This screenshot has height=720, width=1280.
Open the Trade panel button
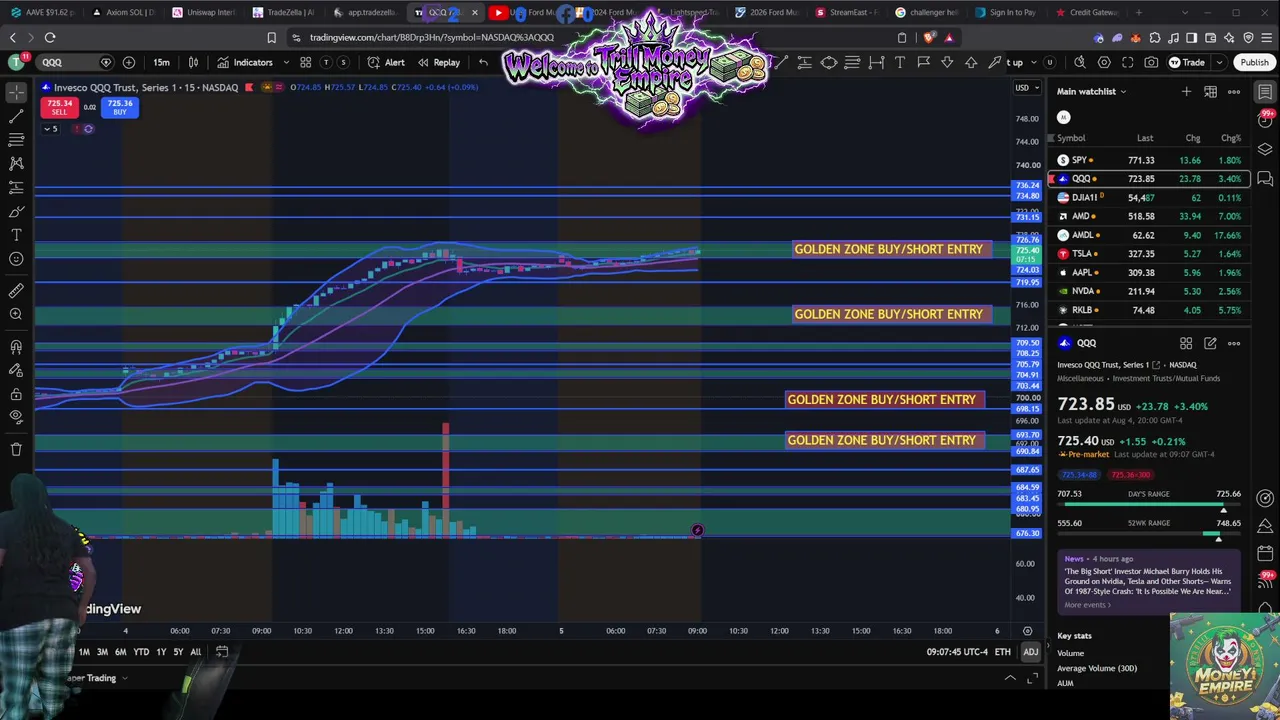(1187, 62)
